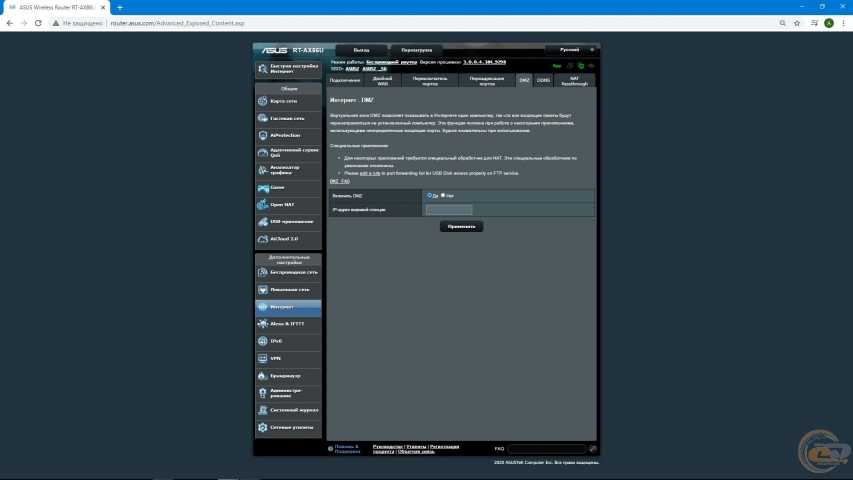Switch to the Подключение tab
Viewport: 853px width, 480px height.
pos(345,81)
